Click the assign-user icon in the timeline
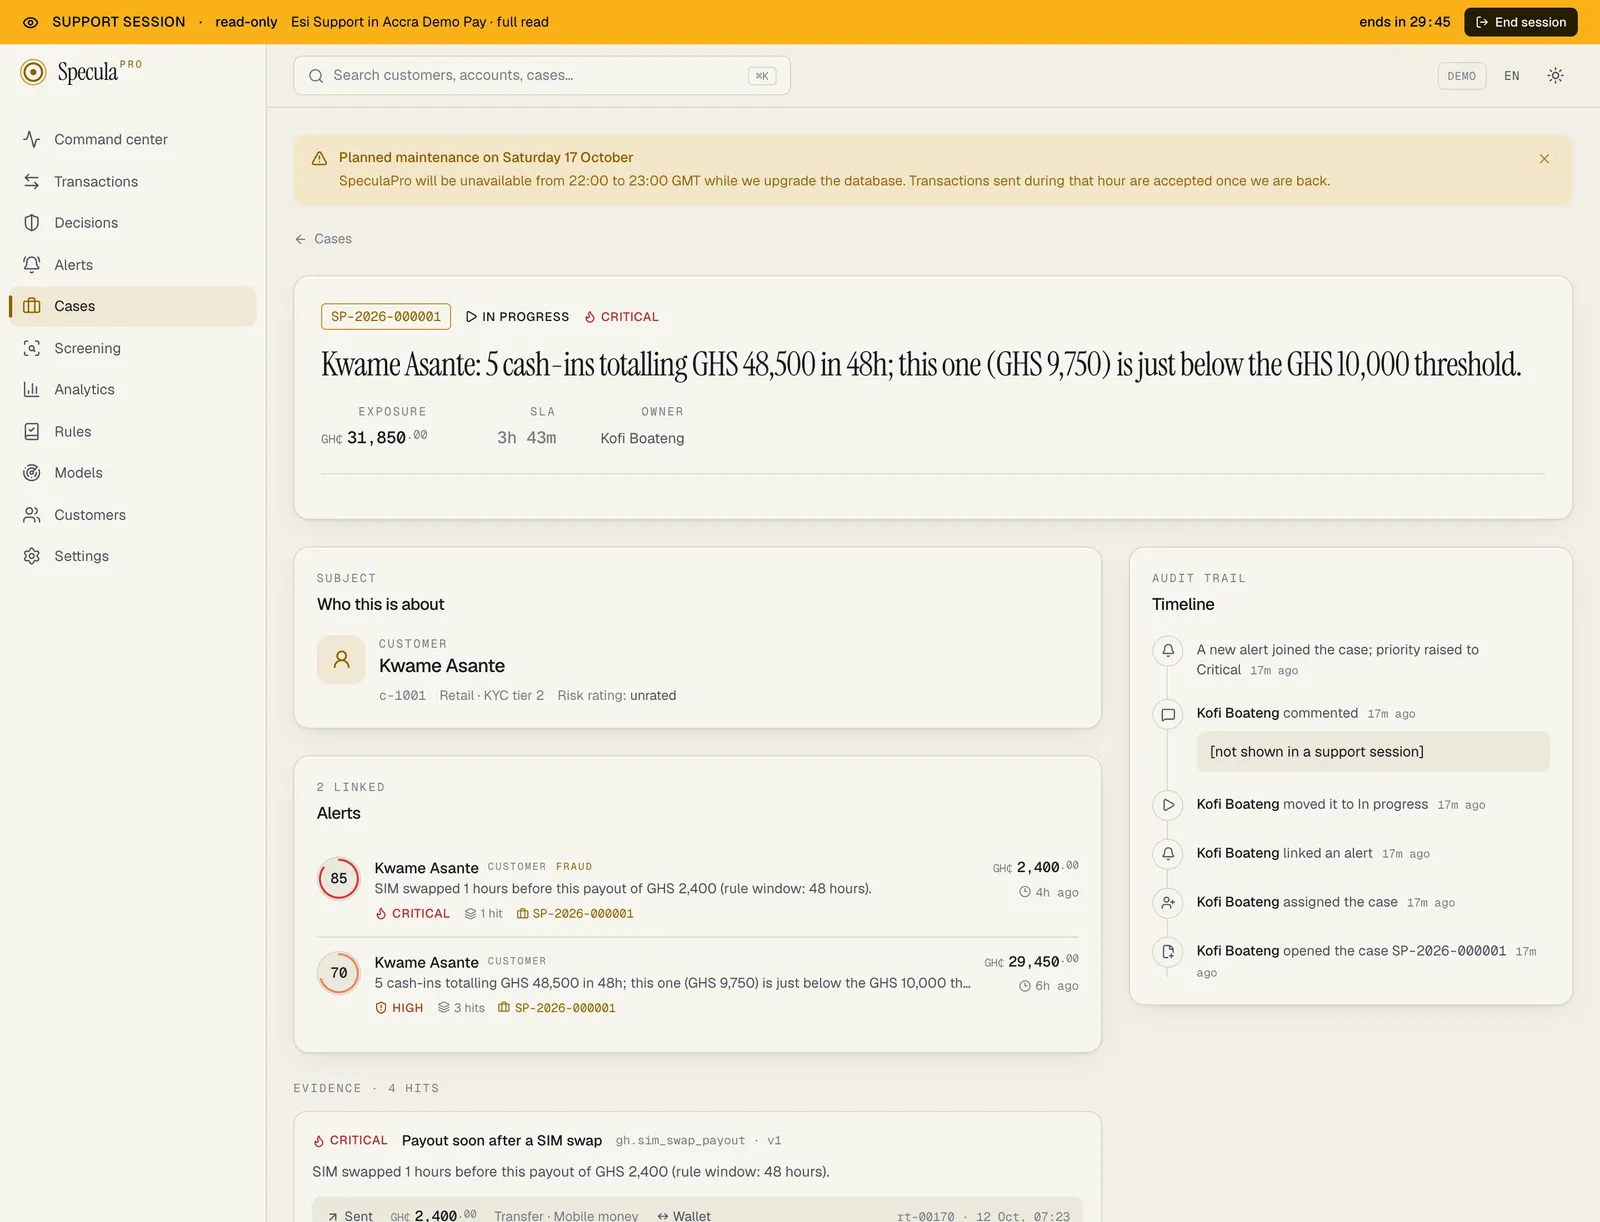 click(1168, 903)
